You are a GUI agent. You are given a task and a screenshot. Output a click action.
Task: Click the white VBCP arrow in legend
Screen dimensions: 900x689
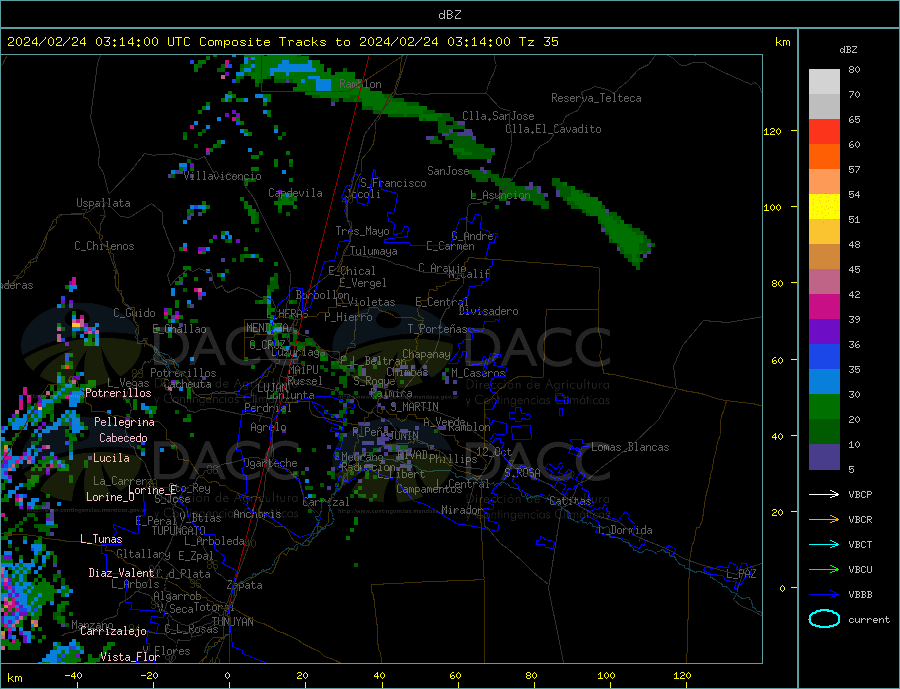(824, 494)
